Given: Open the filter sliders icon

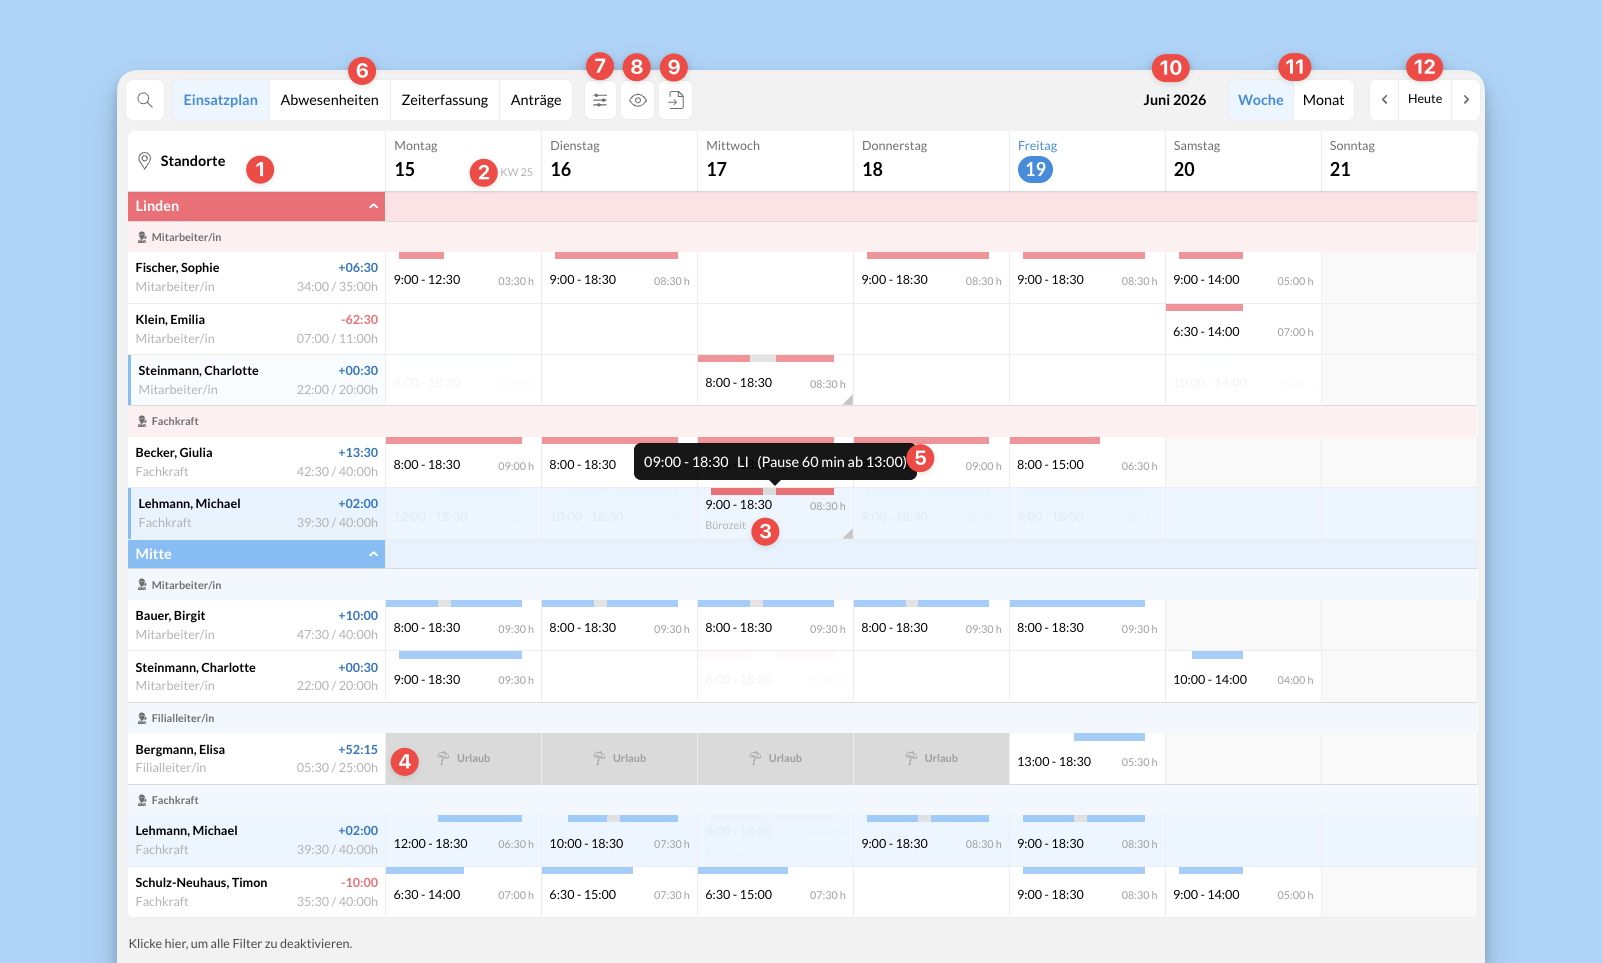Looking at the screenshot, I should (600, 100).
